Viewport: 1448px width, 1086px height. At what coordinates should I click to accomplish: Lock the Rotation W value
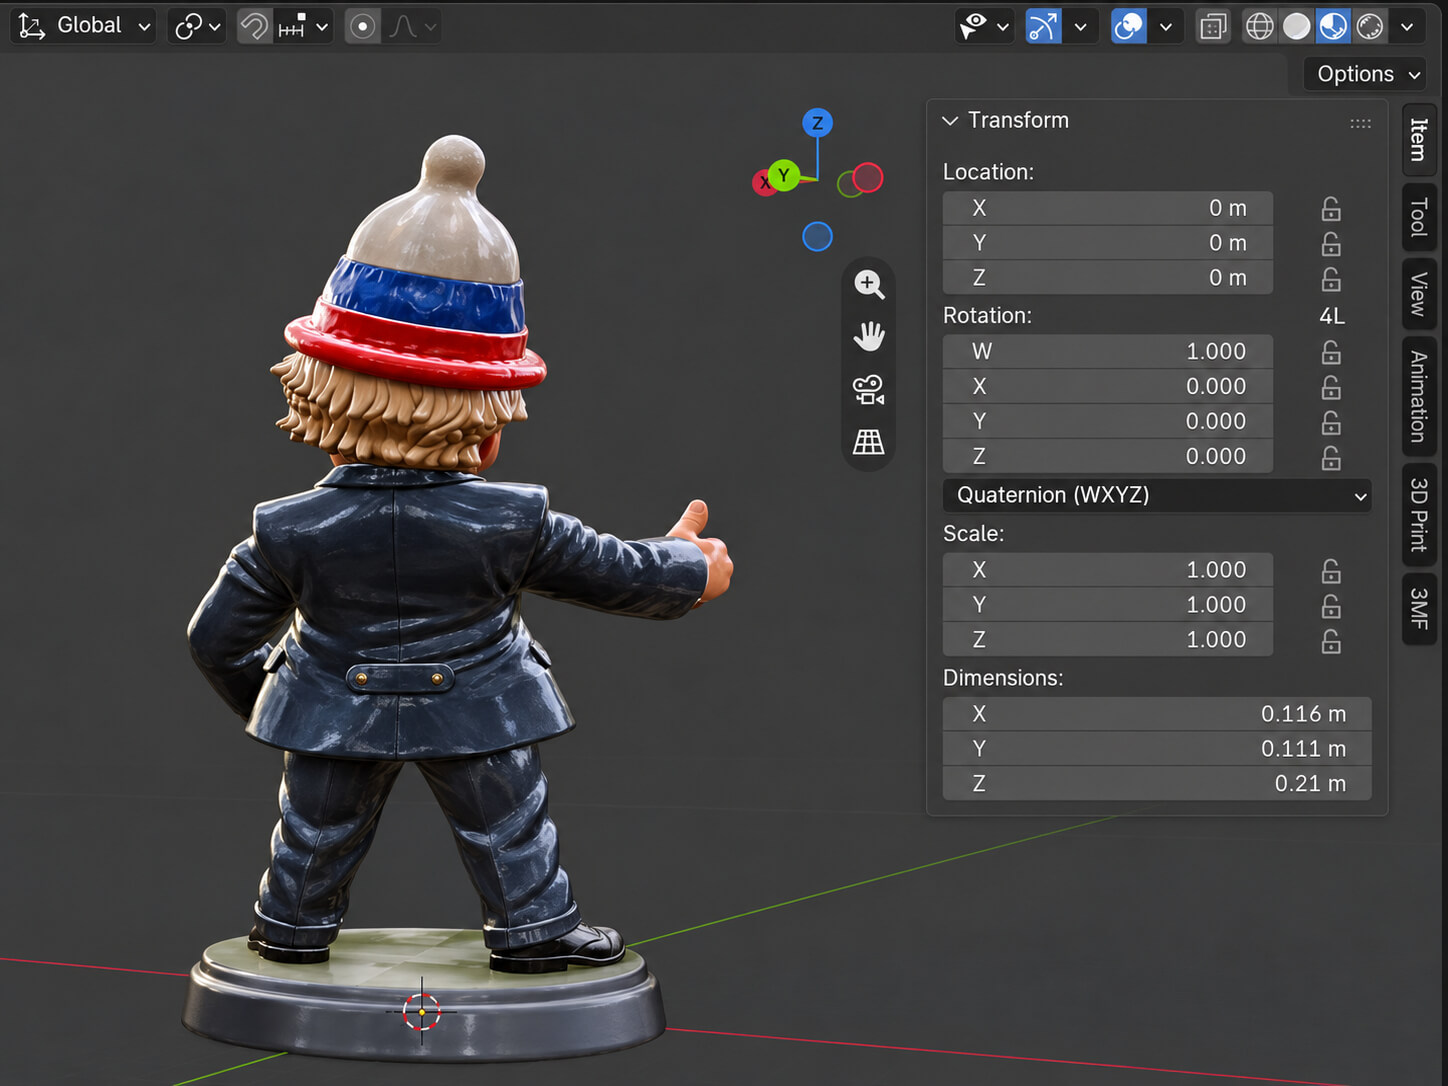[x=1331, y=352]
